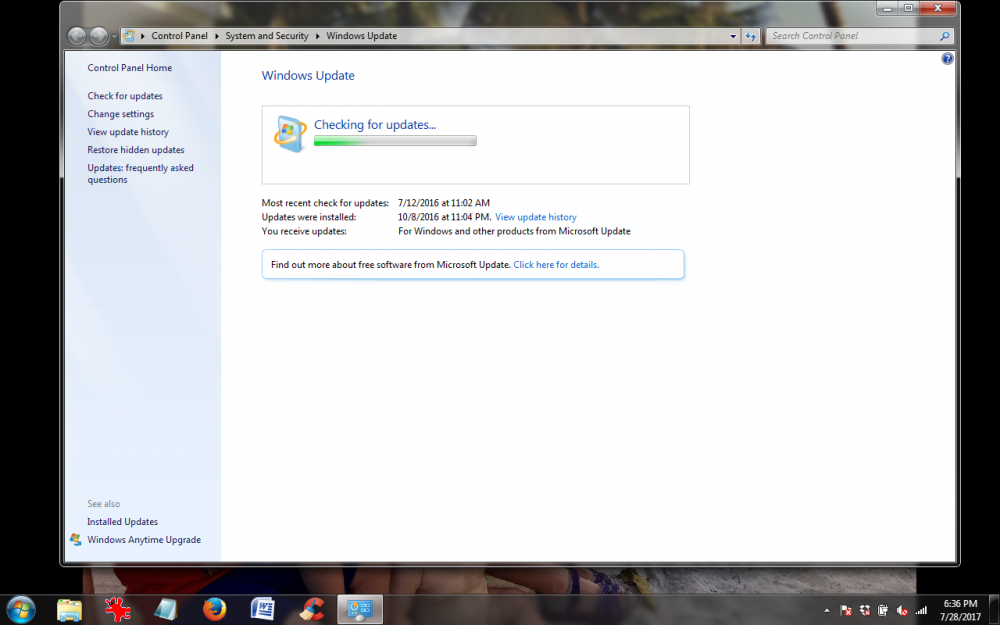The height and width of the screenshot is (625, 1000).
Task: Open View update history
Action: click(x=127, y=131)
